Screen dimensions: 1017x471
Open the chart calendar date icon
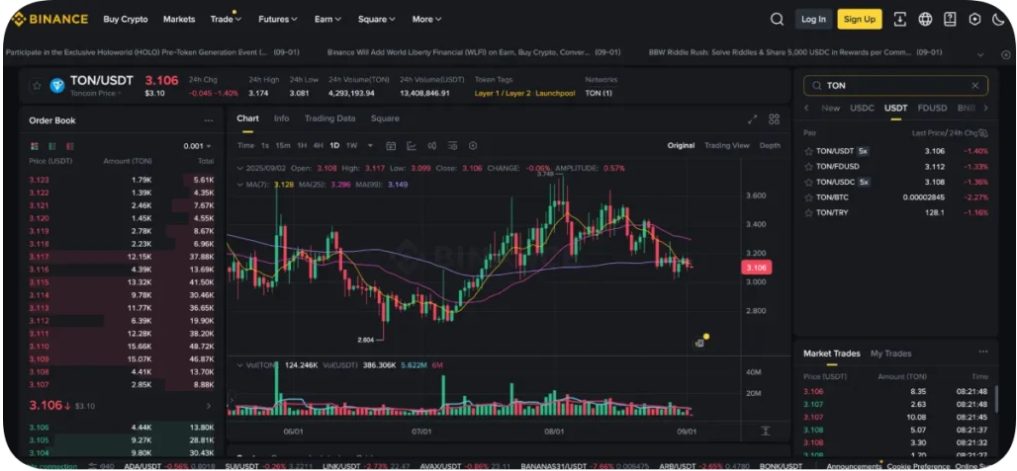pyautogui.click(x=390, y=145)
